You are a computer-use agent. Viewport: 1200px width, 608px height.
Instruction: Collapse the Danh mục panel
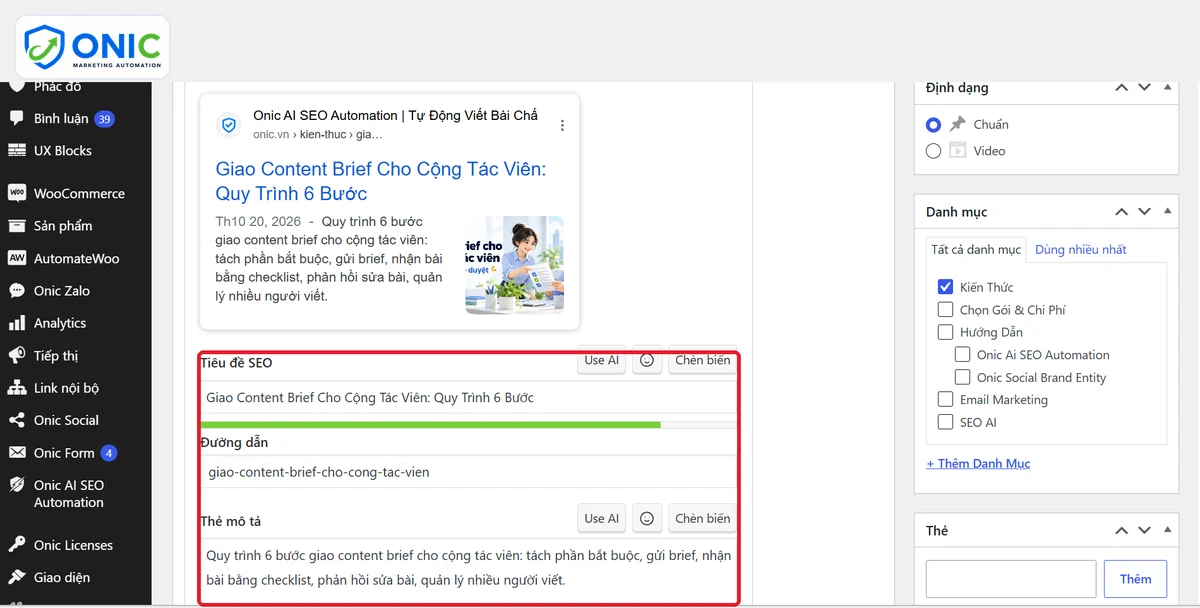click(x=1168, y=212)
